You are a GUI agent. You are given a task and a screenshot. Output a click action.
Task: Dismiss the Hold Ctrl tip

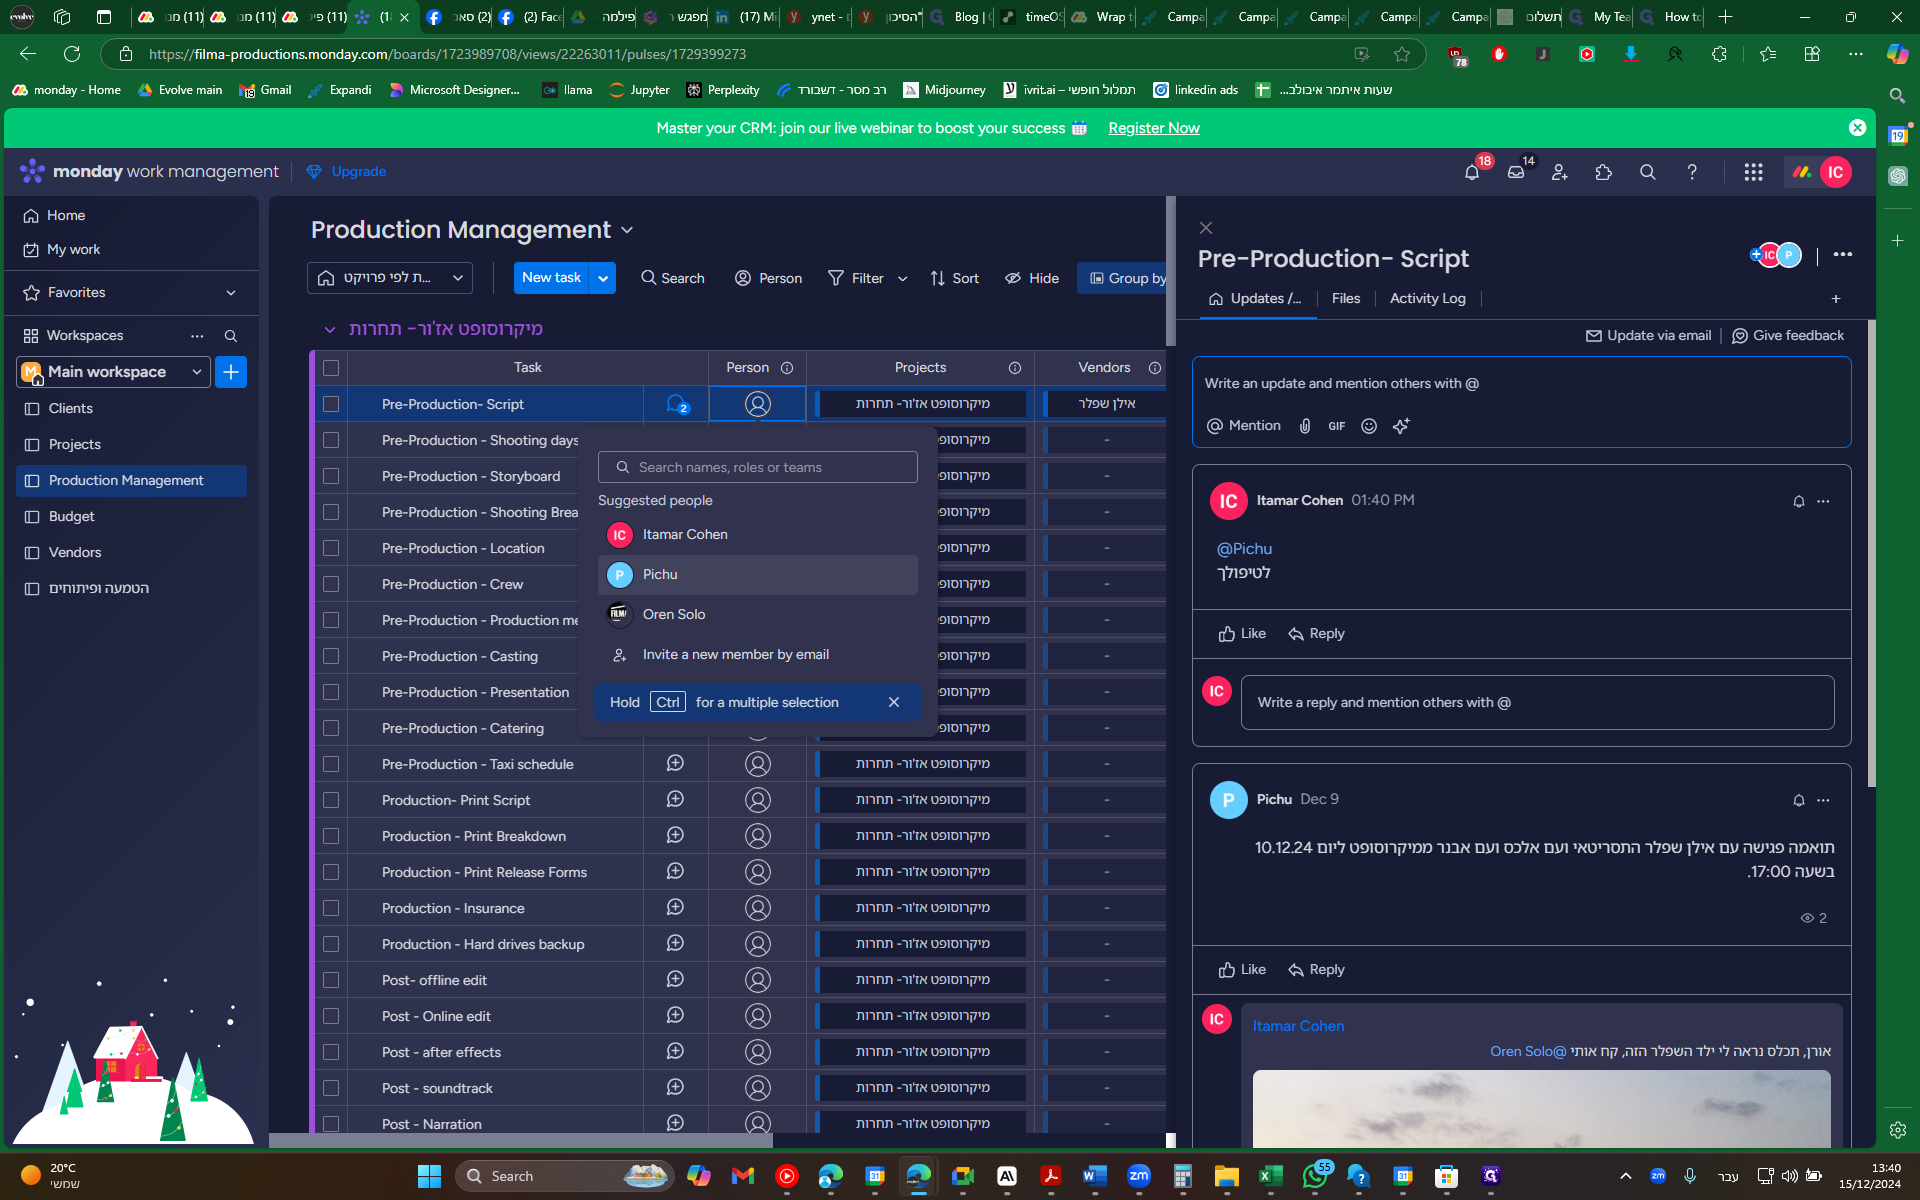[x=894, y=702]
